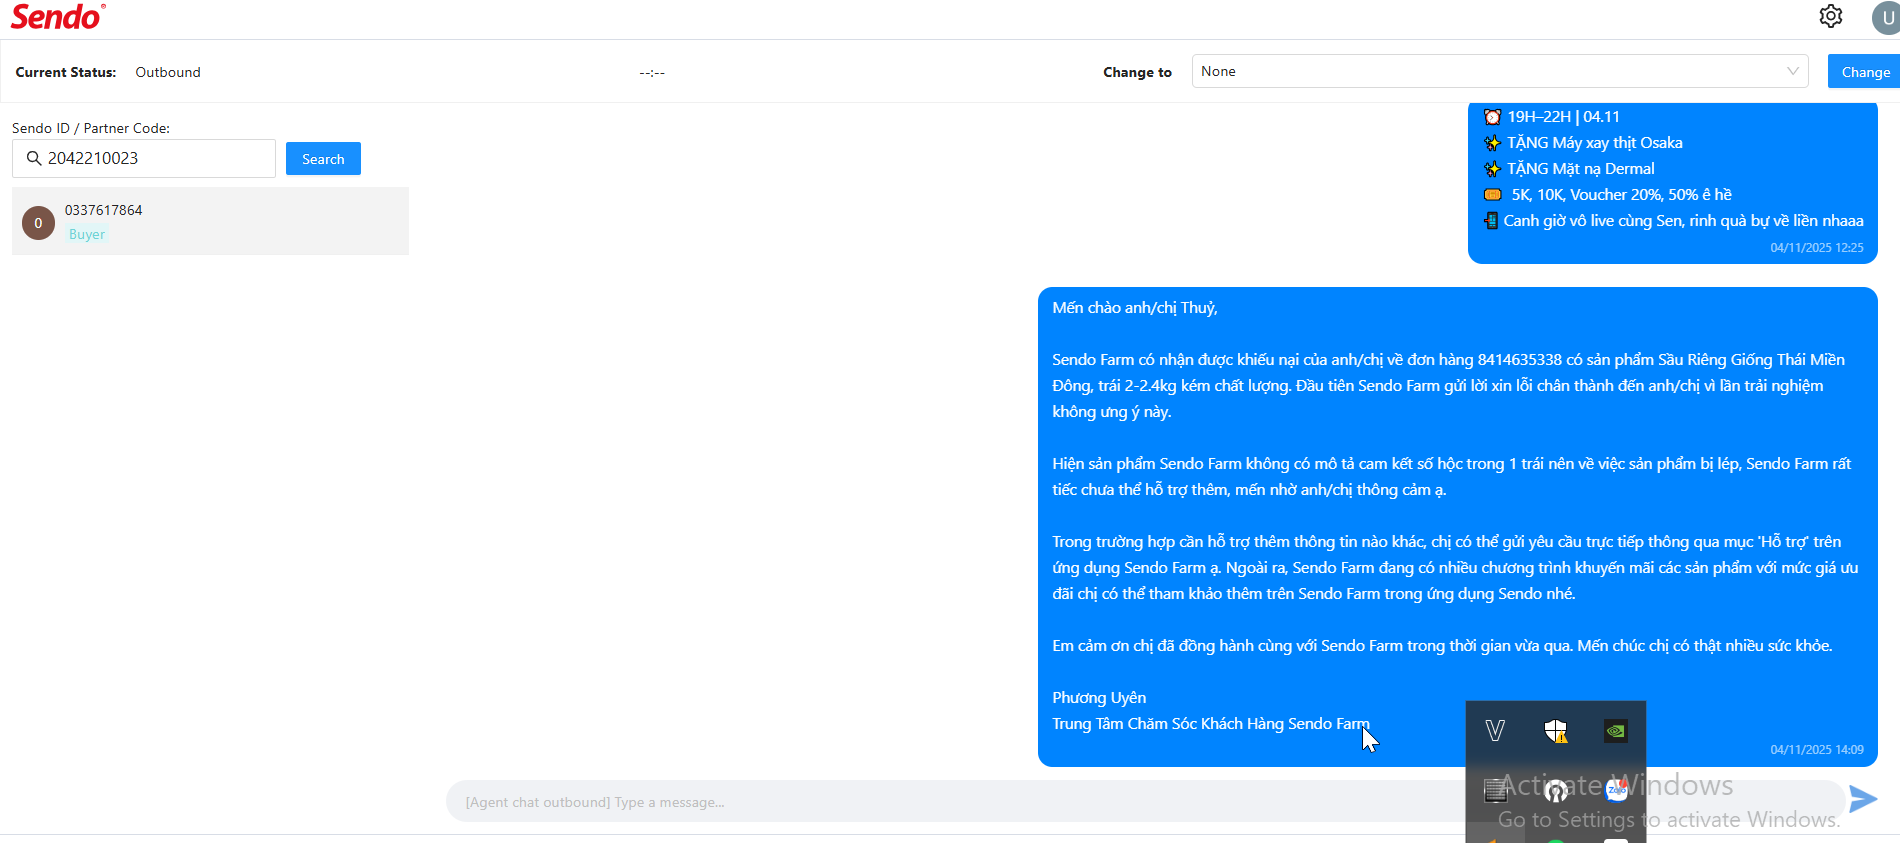Click the 'Change to' label
This screenshot has height=843, width=1900.
[x=1137, y=72]
